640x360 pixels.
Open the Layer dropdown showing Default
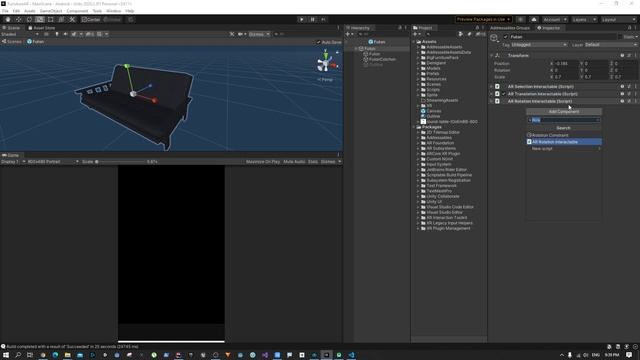click(611, 45)
